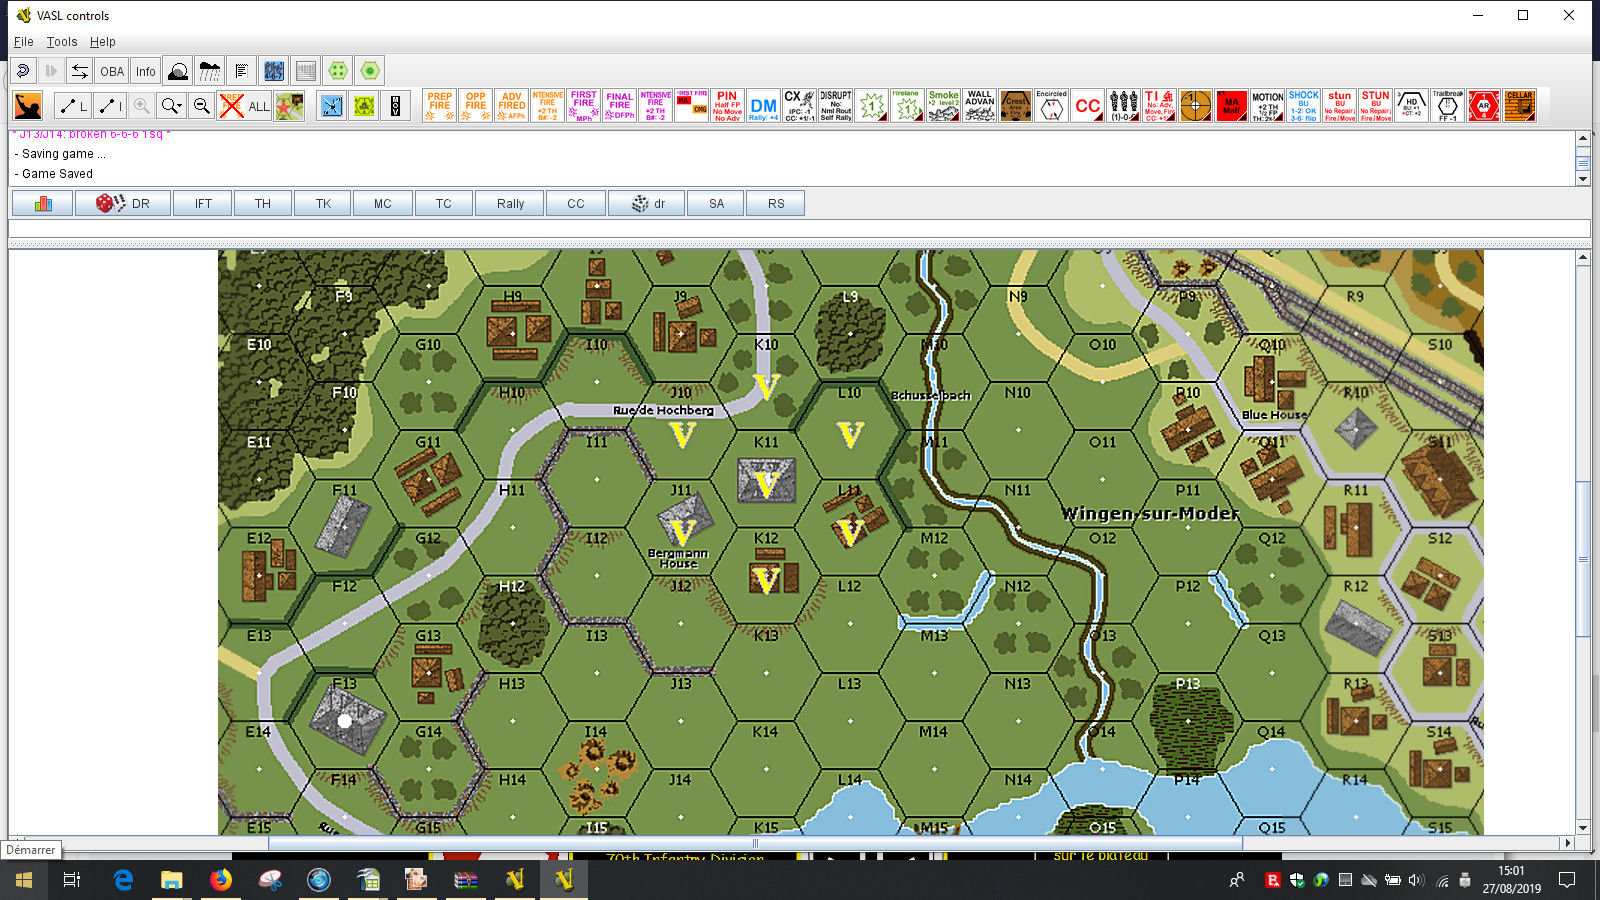
Task: Place a FIRST FIRE counter
Action: tap(584, 106)
